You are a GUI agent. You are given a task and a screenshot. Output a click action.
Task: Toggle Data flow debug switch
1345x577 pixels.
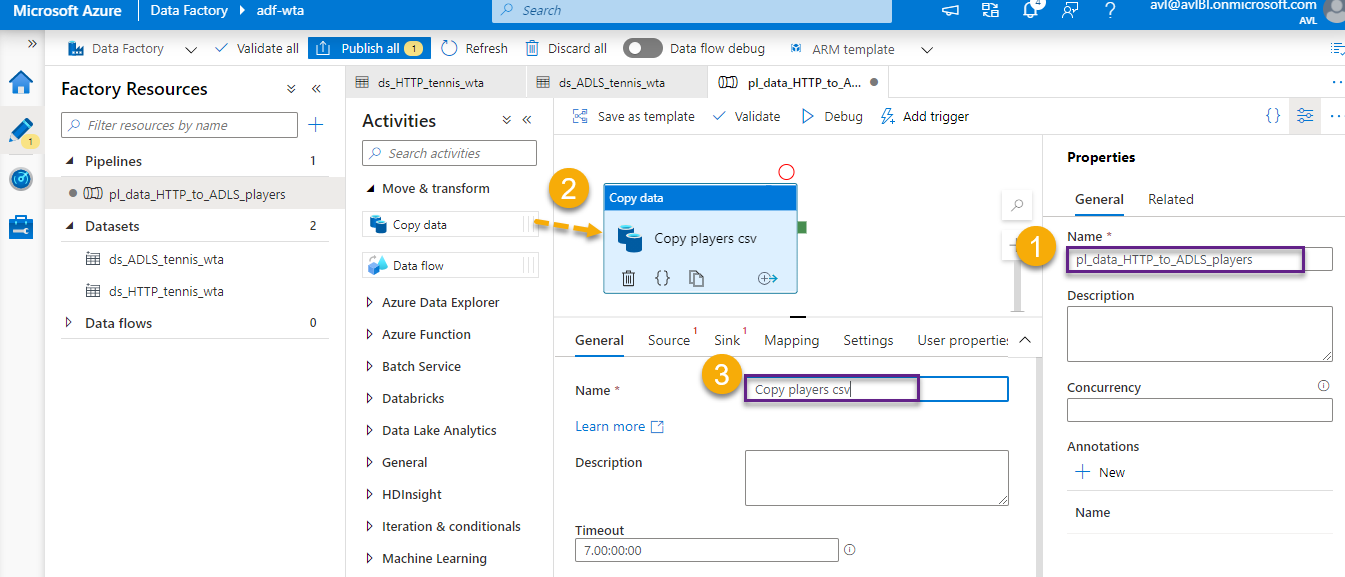642,48
